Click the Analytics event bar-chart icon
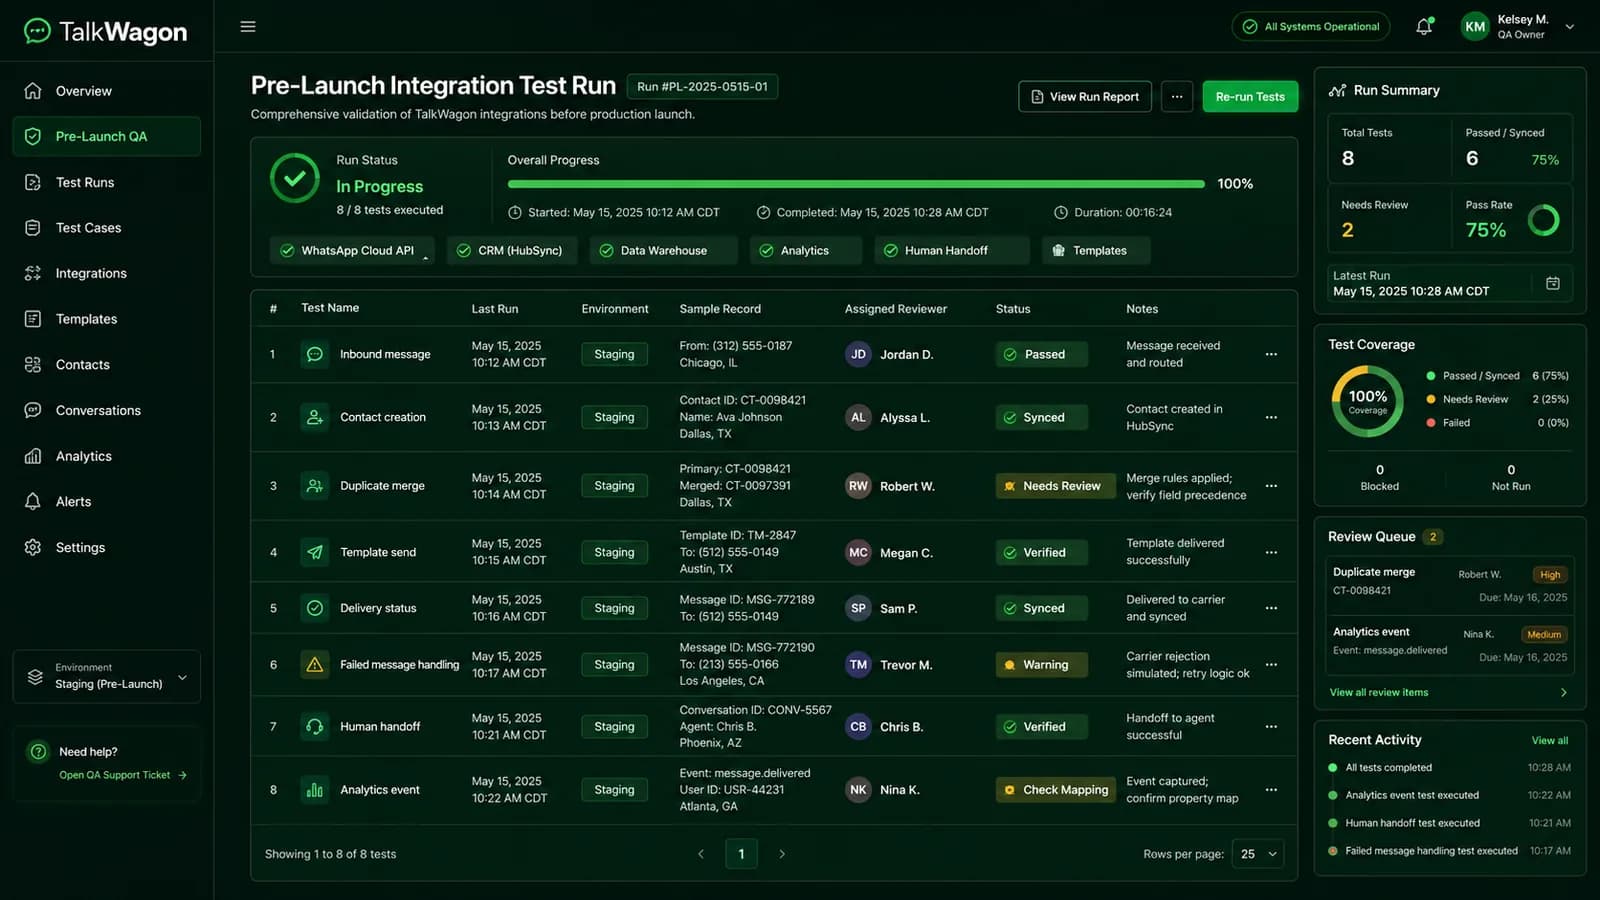This screenshot has width=1600, height=900. tap(315, 790)
